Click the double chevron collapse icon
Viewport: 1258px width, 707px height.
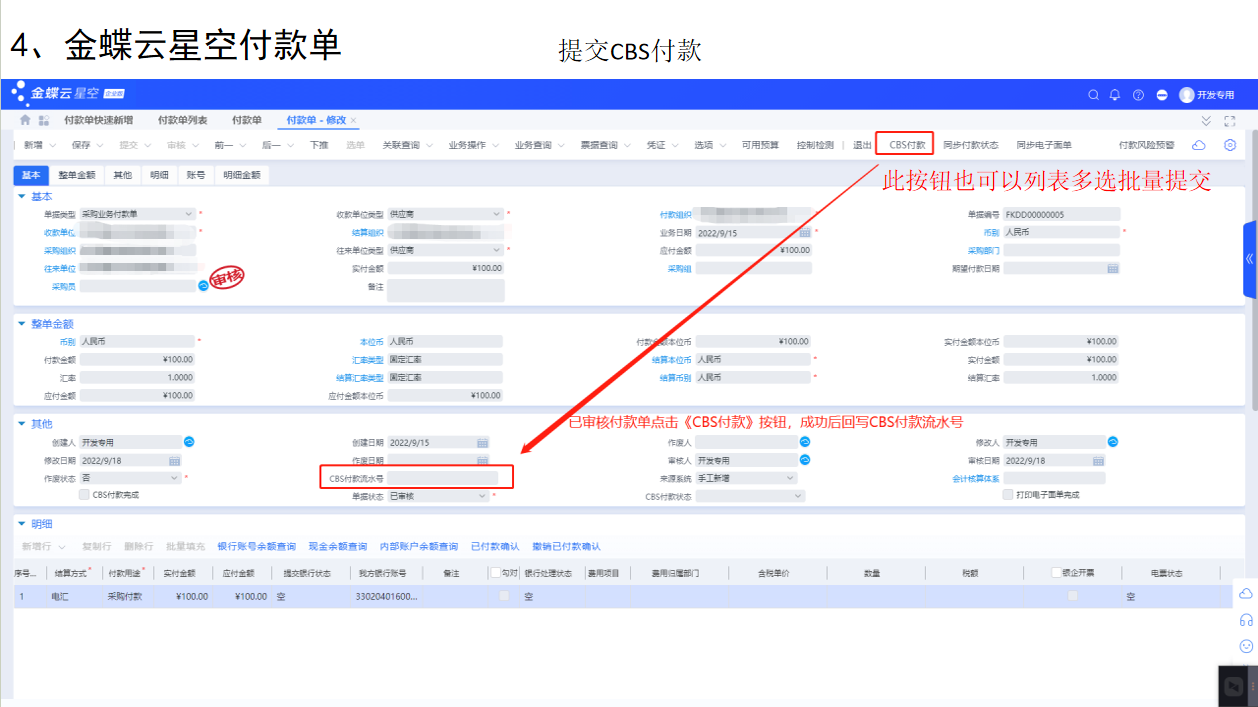click(x=1206, y=120)
